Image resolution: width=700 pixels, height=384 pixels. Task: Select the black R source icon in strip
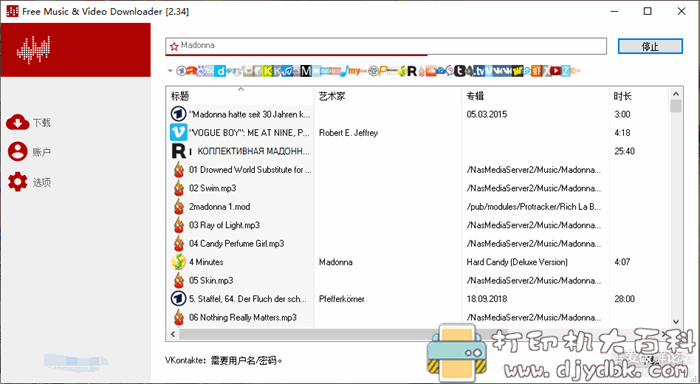pyautogui.click(x=412, y=71)
